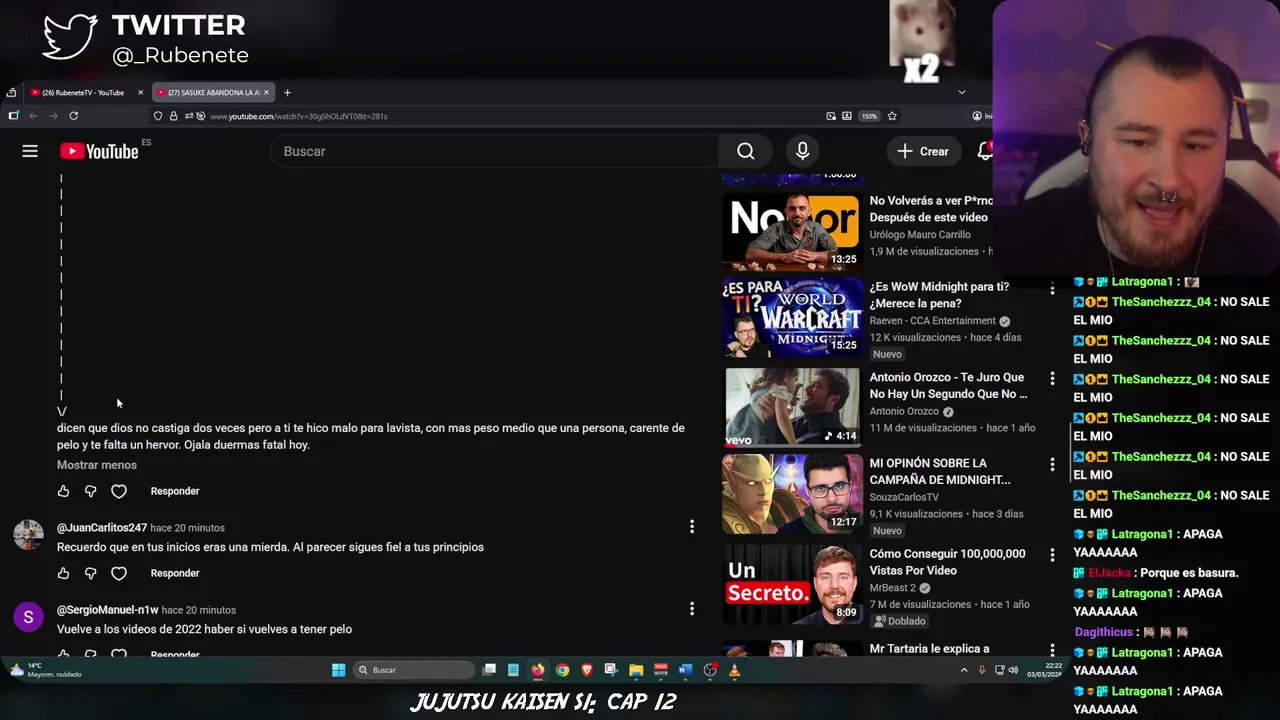Dislike the @JuanCarlitos247 comment
This screenshot has height=720, width=1280.
point(91,573)
